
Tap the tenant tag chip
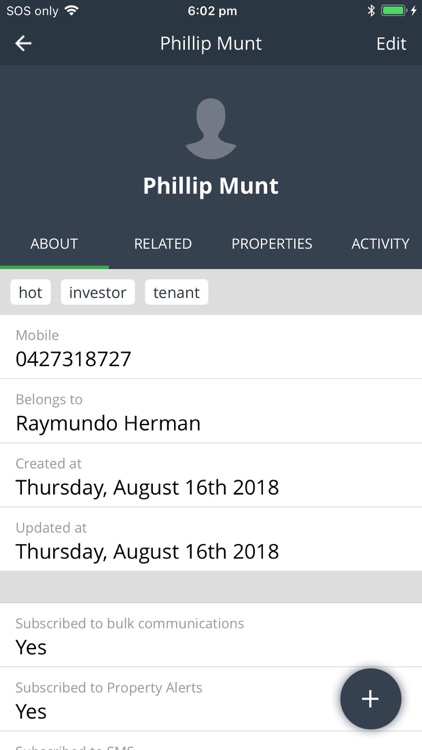point(176,292)
